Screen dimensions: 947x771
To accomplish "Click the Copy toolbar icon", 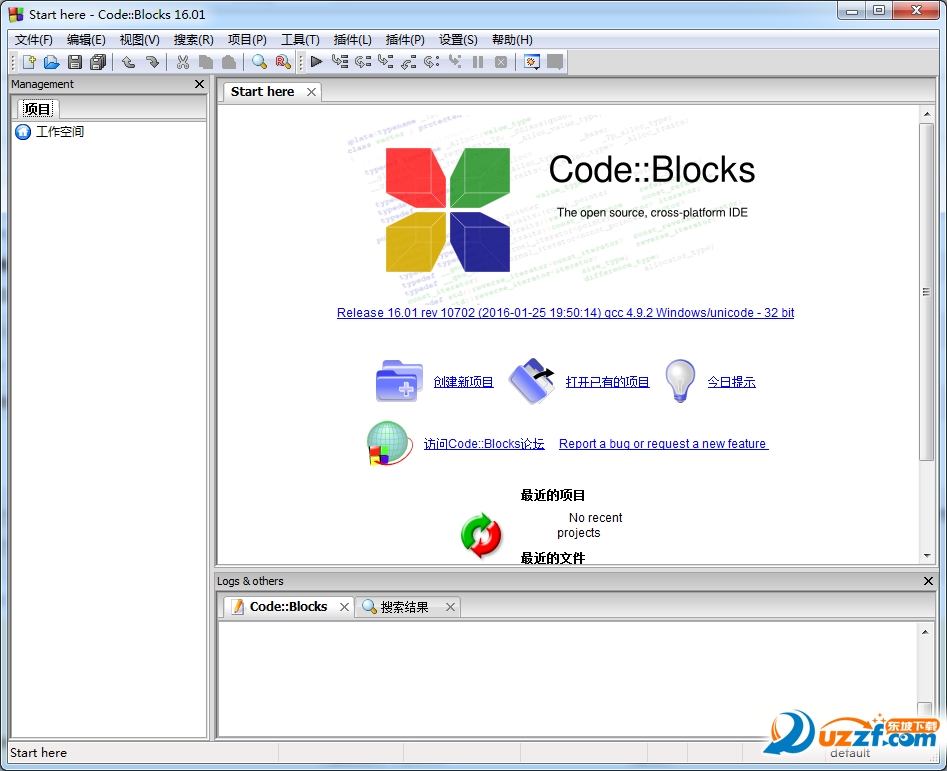I will [x=206, y=62].
